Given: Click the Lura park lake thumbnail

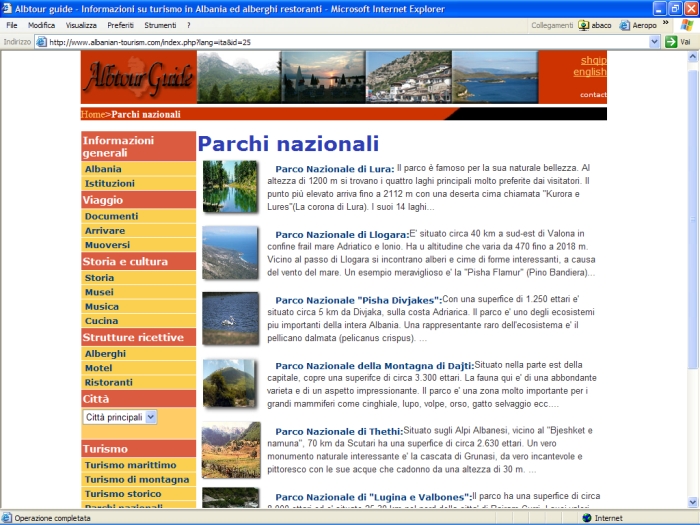Looking at the screenshot, I should click(230, 187).
